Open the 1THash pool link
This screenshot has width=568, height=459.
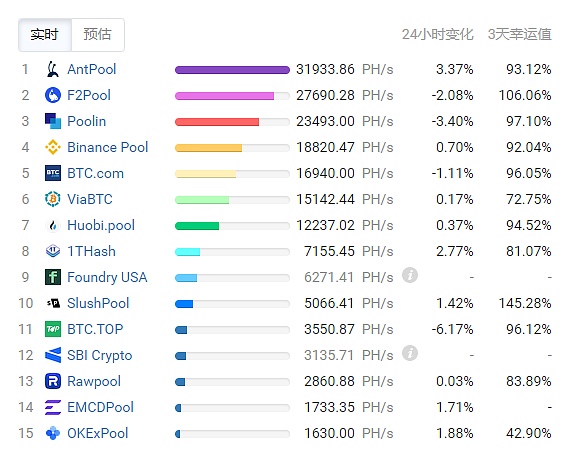click(x=92, y=251)
